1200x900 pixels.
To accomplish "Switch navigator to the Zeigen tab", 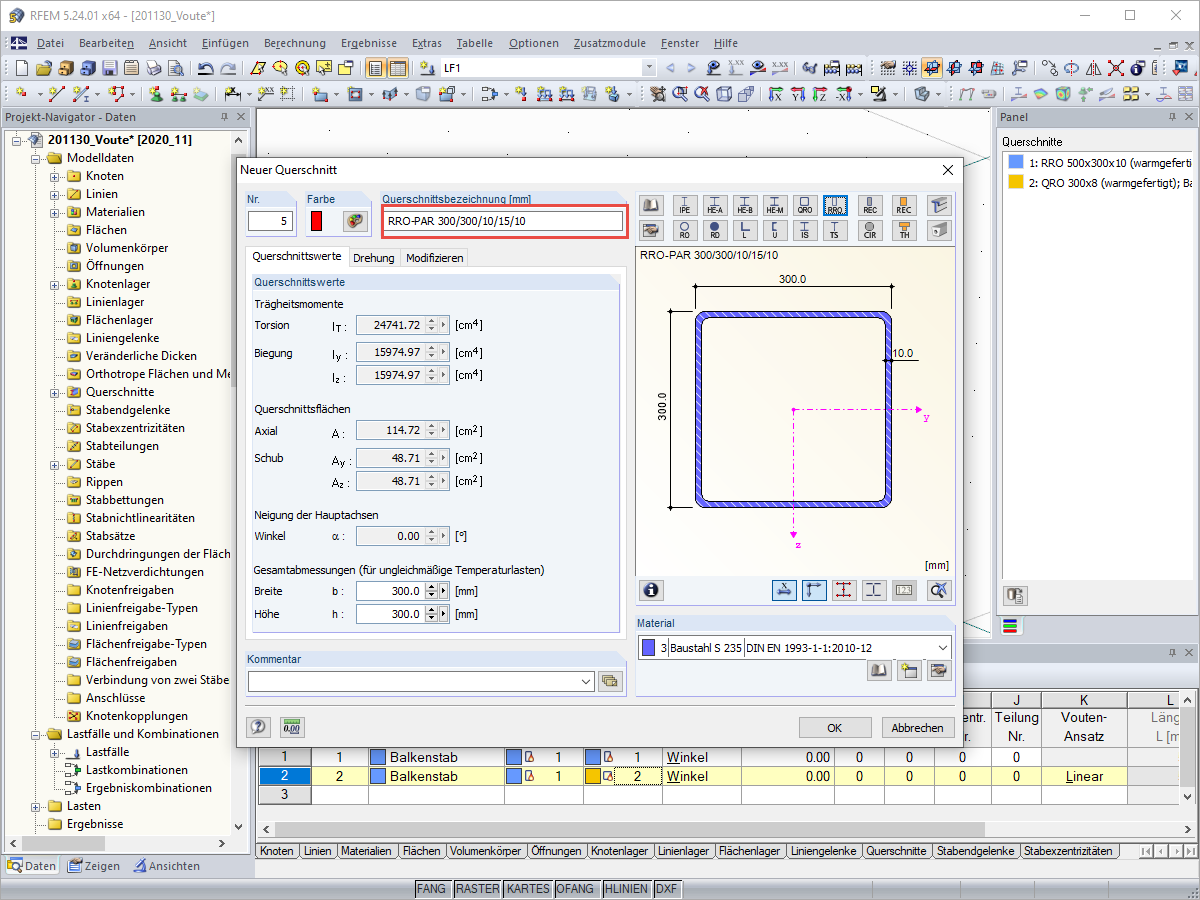I will [x=94, y=866].
